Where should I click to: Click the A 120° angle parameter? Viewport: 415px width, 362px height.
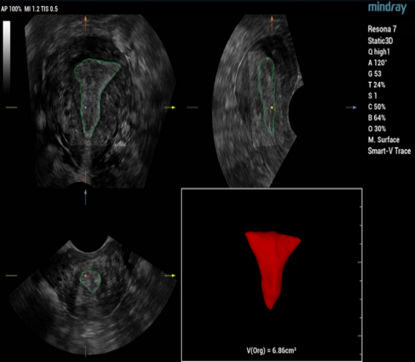pyautogui.click(x=377, y=63)
